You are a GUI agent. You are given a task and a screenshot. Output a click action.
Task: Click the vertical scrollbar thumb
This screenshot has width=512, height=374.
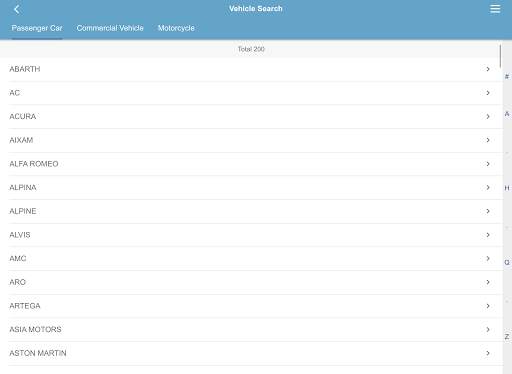[x=500, y=56]
